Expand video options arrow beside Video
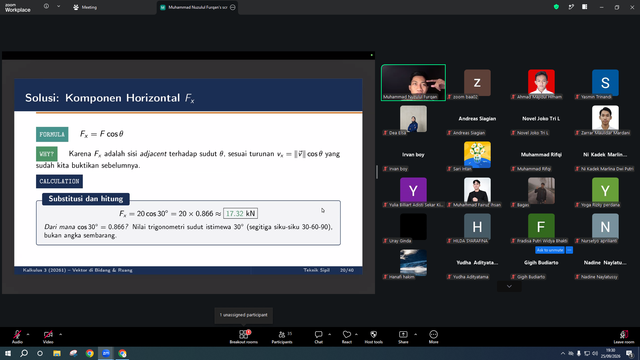 (60, 334)
